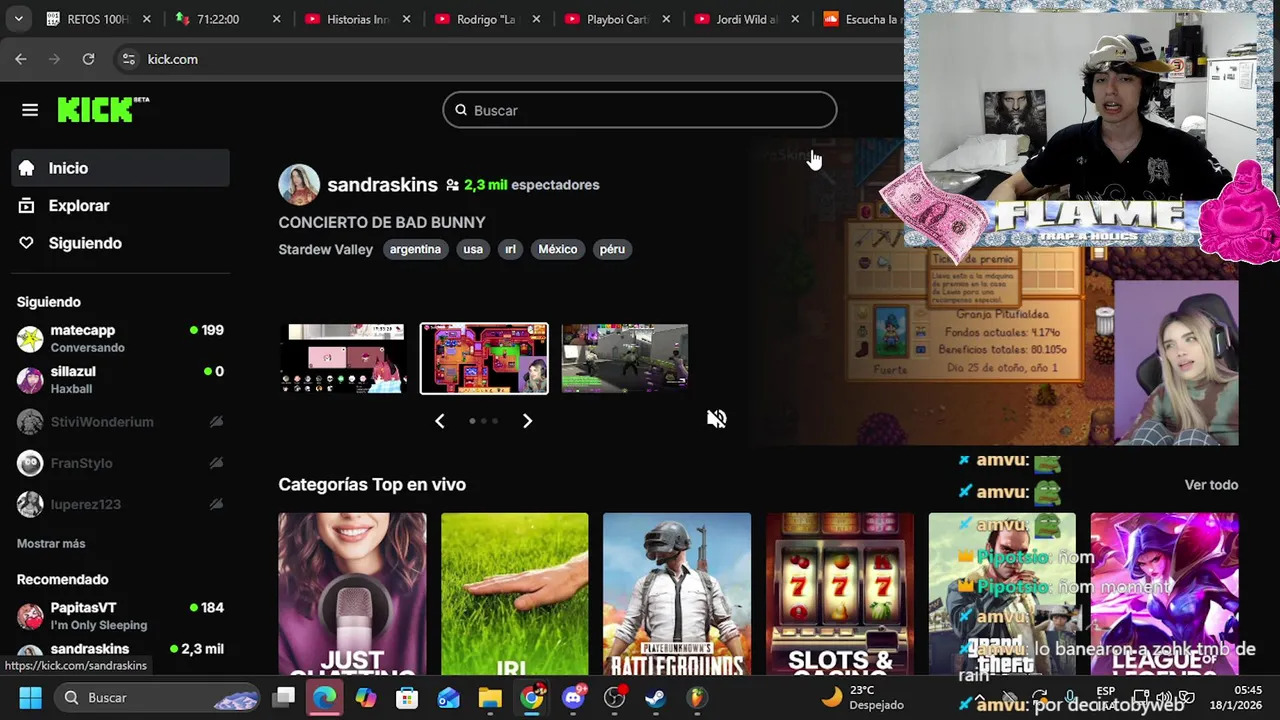
Task: Open the Stardew Valley category link
Action: [x=326, y=249]
